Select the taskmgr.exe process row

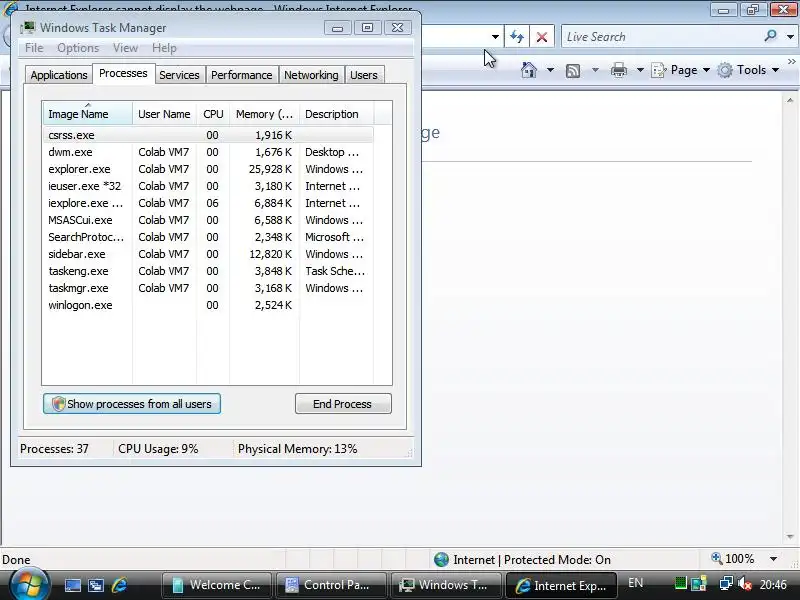point(208,288)
